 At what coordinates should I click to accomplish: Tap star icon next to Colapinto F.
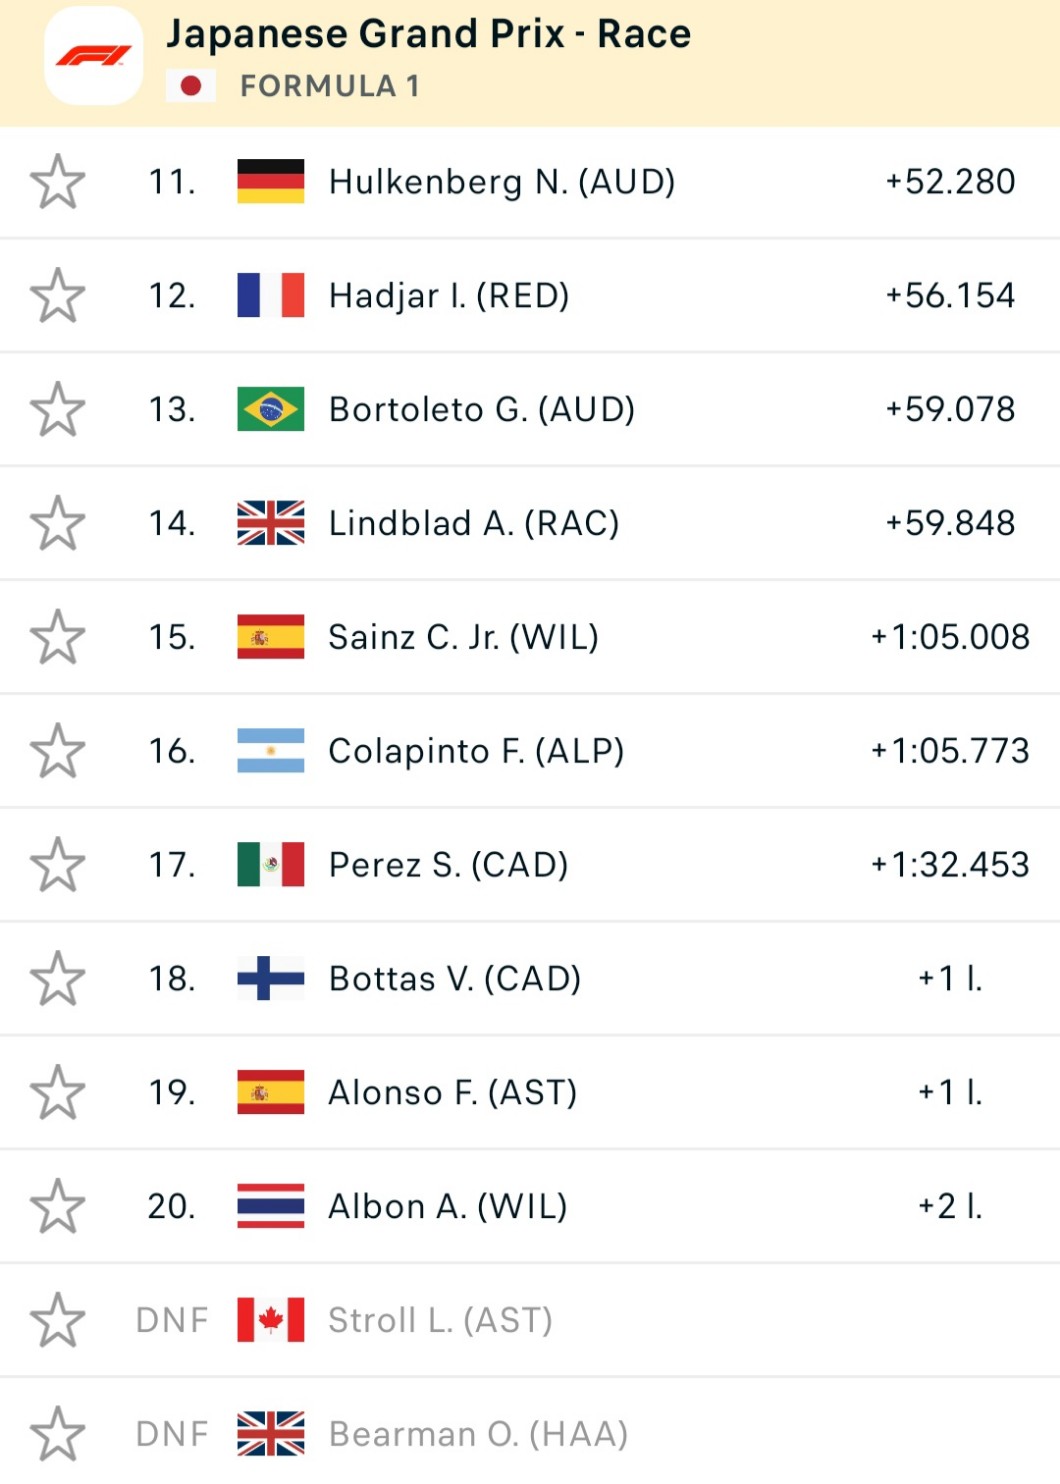click(57, 752)
